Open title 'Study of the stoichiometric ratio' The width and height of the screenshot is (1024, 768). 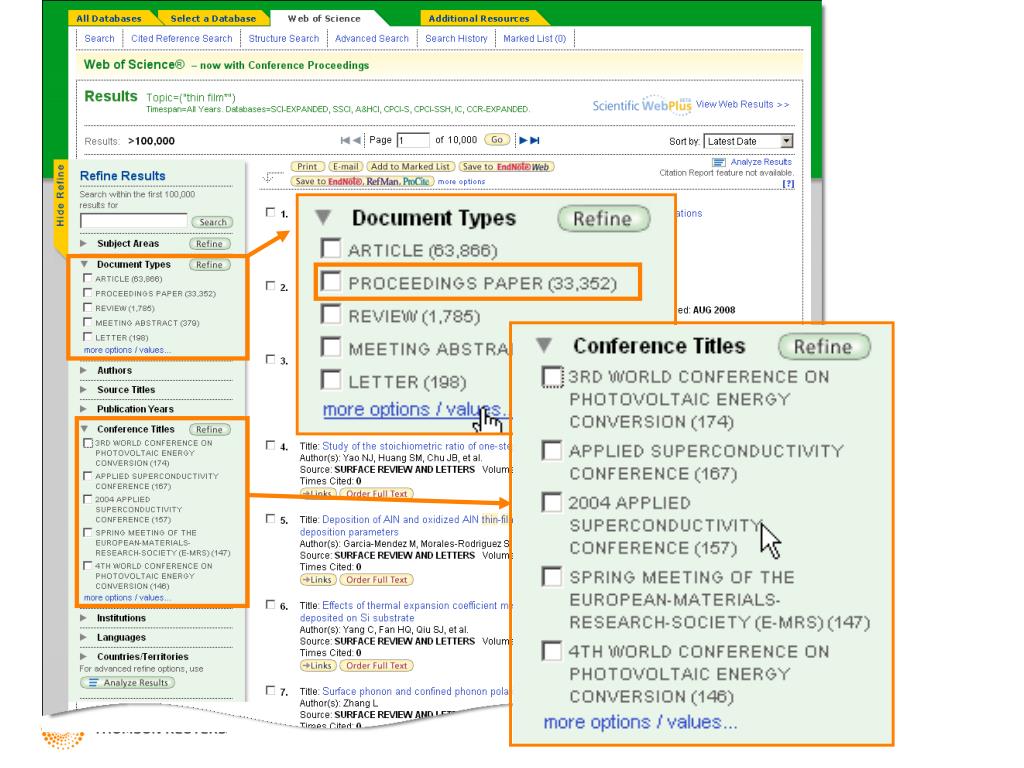pyautogui.click(x=417, y=446)
